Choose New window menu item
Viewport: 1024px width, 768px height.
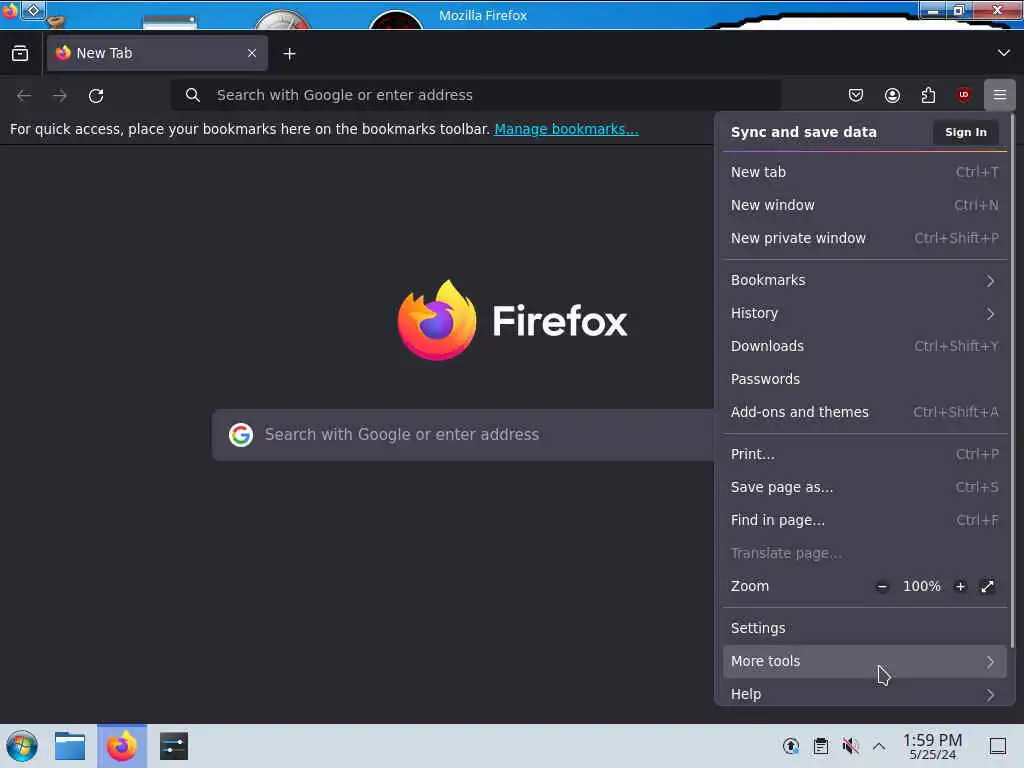[865, 205]
